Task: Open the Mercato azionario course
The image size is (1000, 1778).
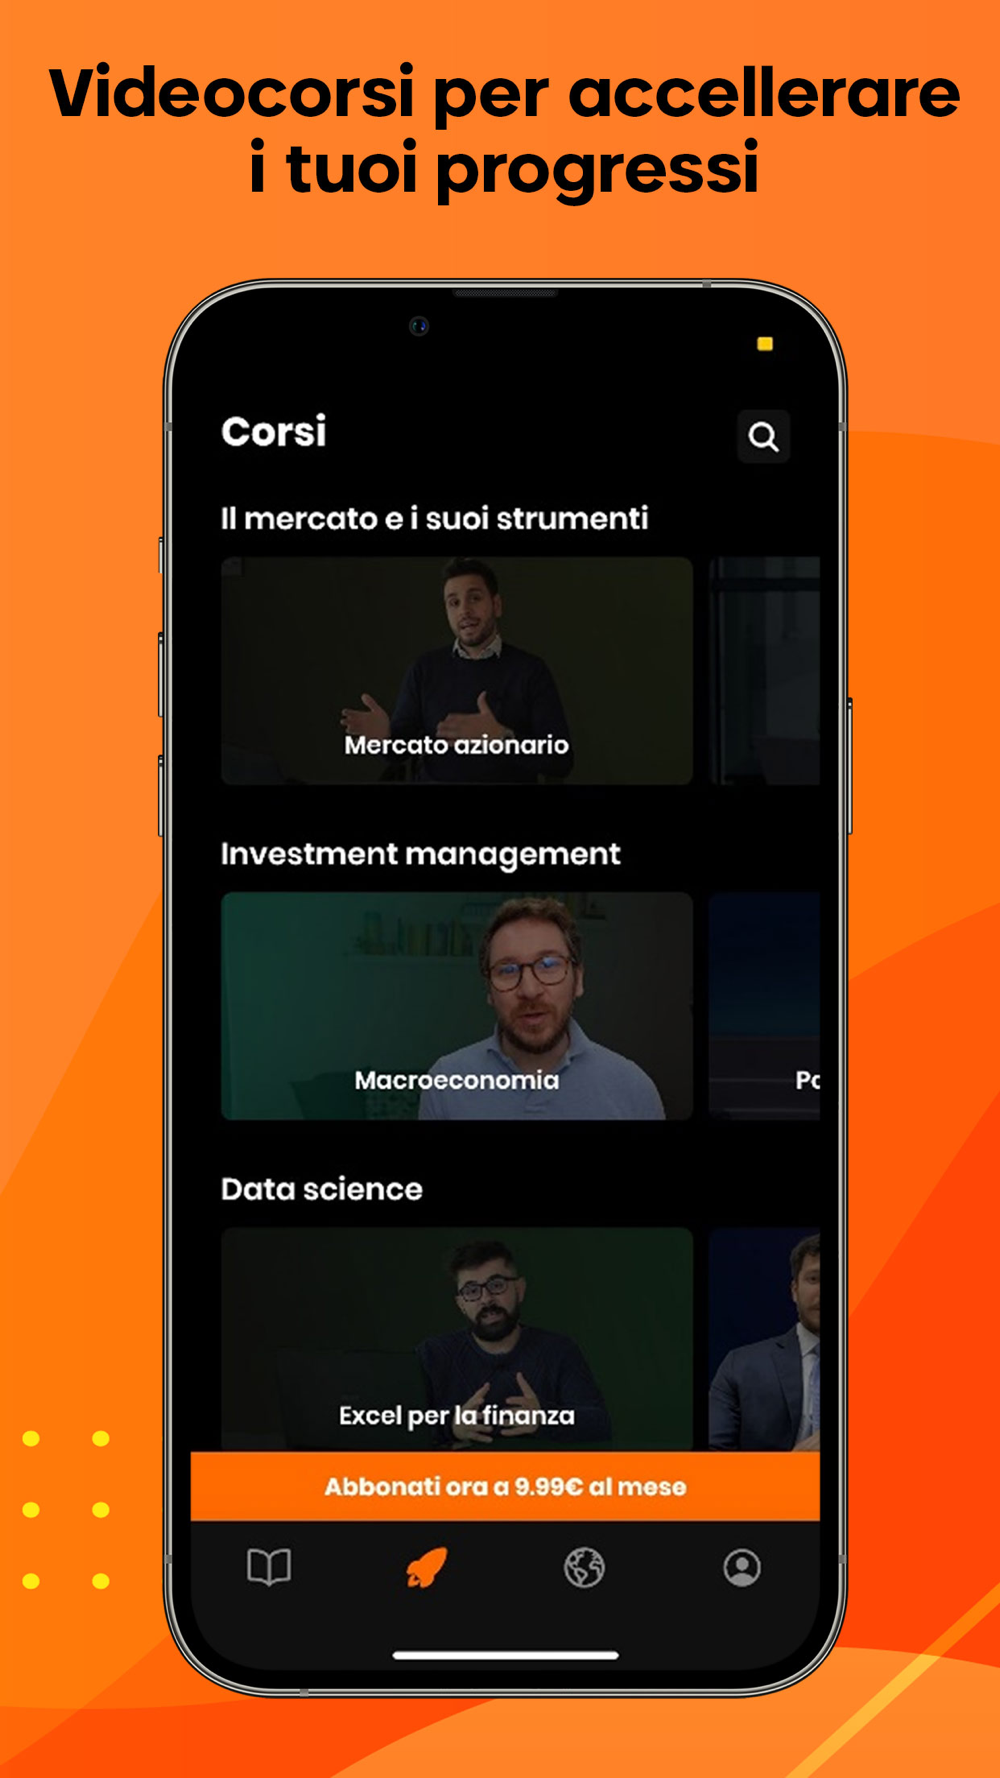Action: point(456,670)
